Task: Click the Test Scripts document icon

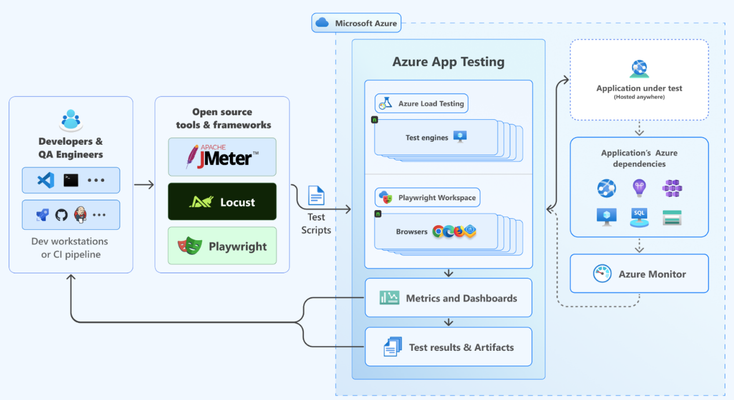Action: (x=316, y=195)
